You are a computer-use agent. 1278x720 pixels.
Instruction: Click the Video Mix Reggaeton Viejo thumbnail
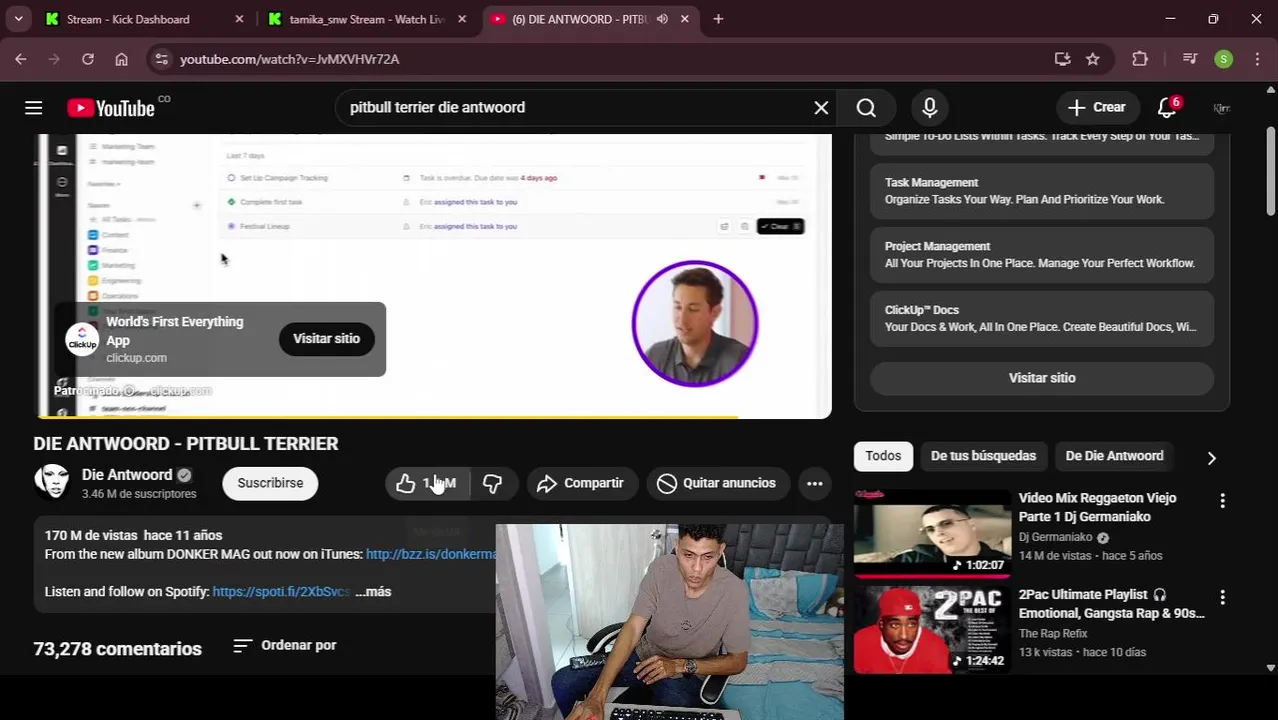932,533
